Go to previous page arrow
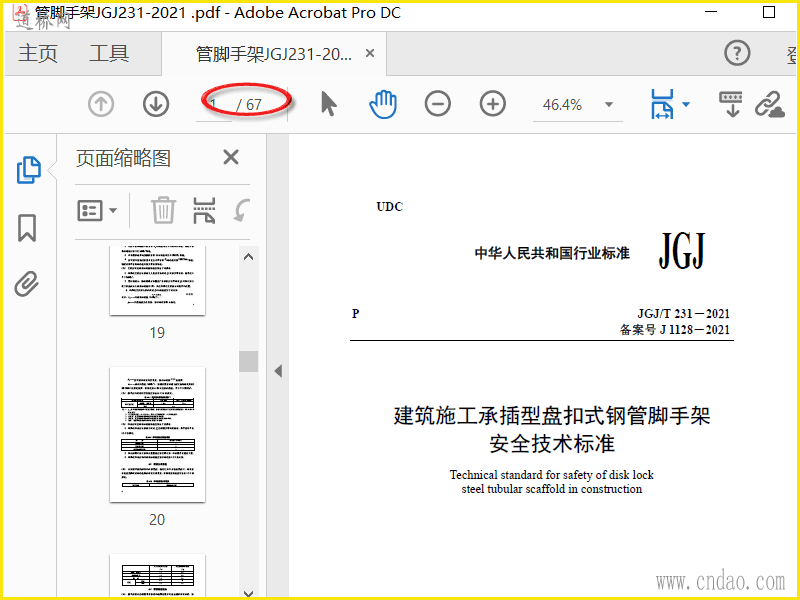This screenshot has height=600, width=800. (101, 104)
